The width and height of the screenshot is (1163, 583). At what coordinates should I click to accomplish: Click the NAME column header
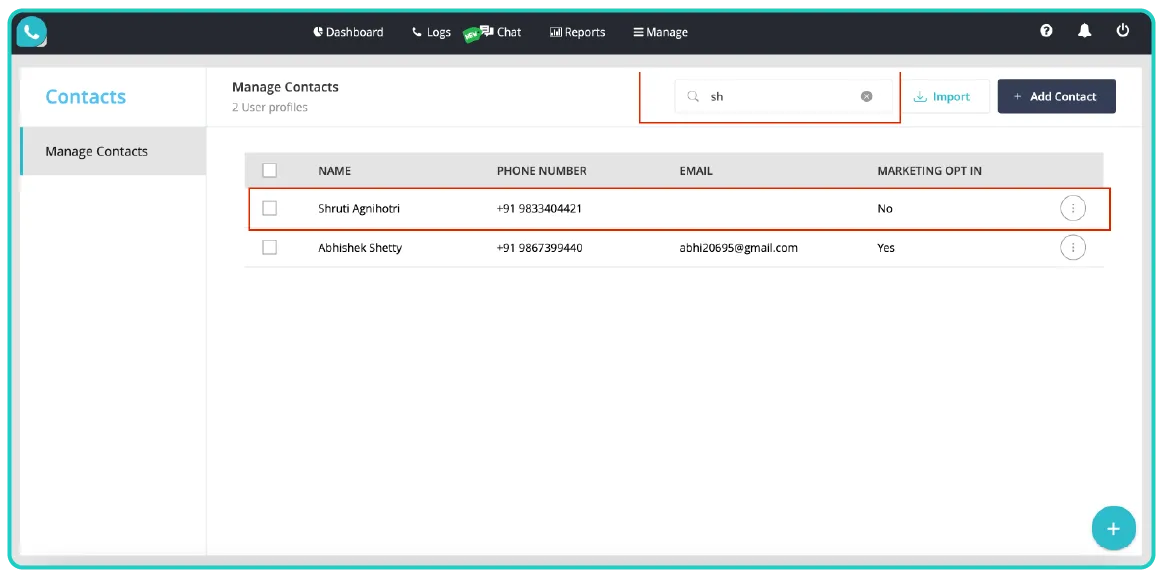coord(335,171)
